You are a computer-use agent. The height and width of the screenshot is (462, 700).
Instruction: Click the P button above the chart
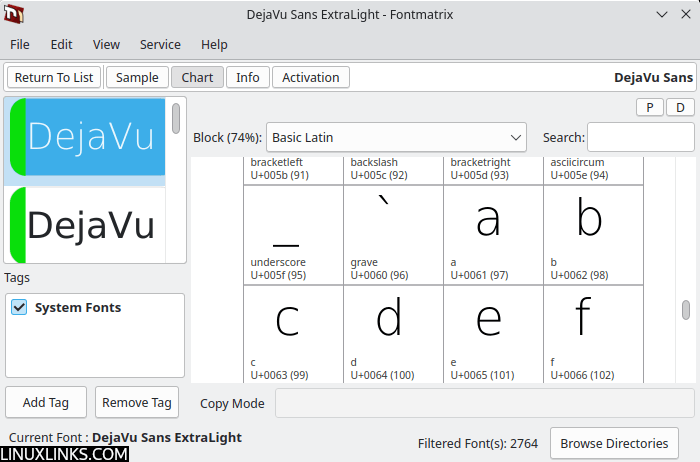650,108
